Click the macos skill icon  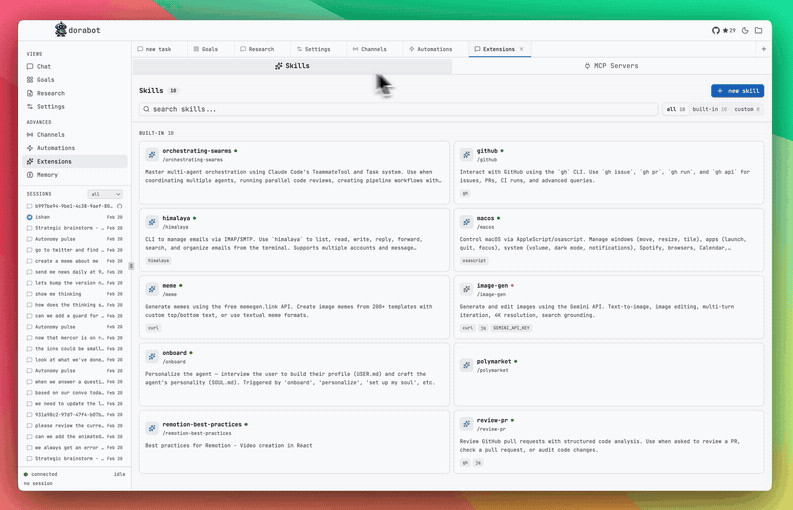point(466,222)
